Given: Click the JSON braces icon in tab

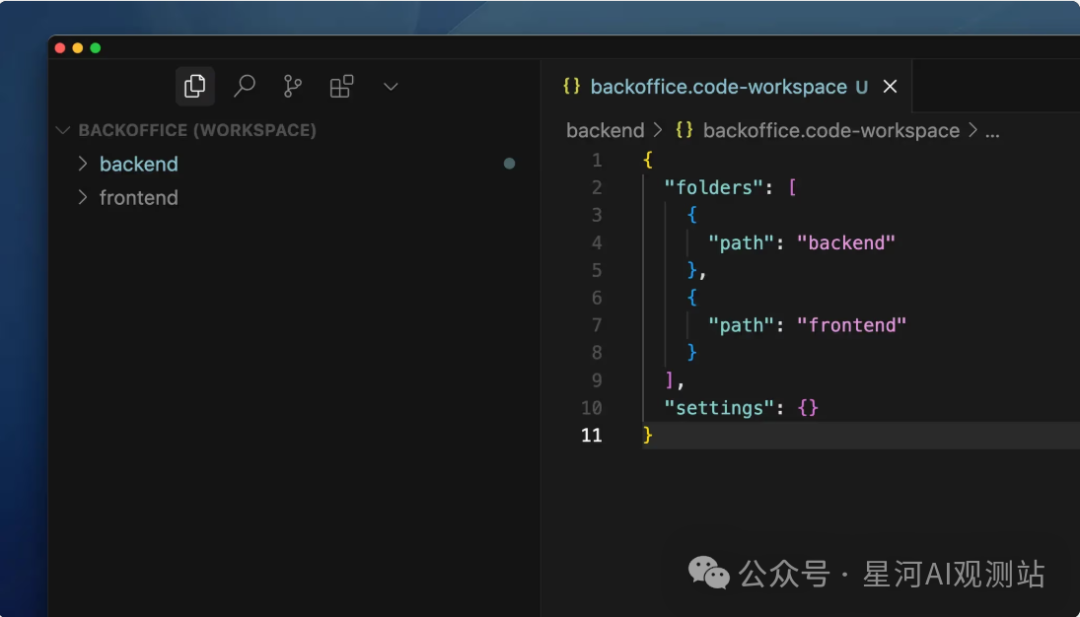Looking at the screenshot, I should (x=572, y=87).
